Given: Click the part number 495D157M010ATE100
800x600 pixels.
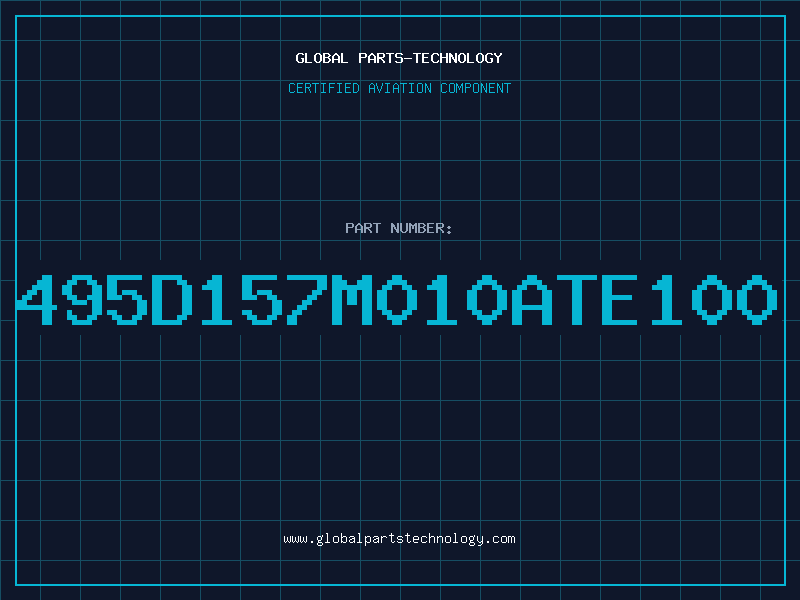Looking at the screenshot, I should (397, 300).
